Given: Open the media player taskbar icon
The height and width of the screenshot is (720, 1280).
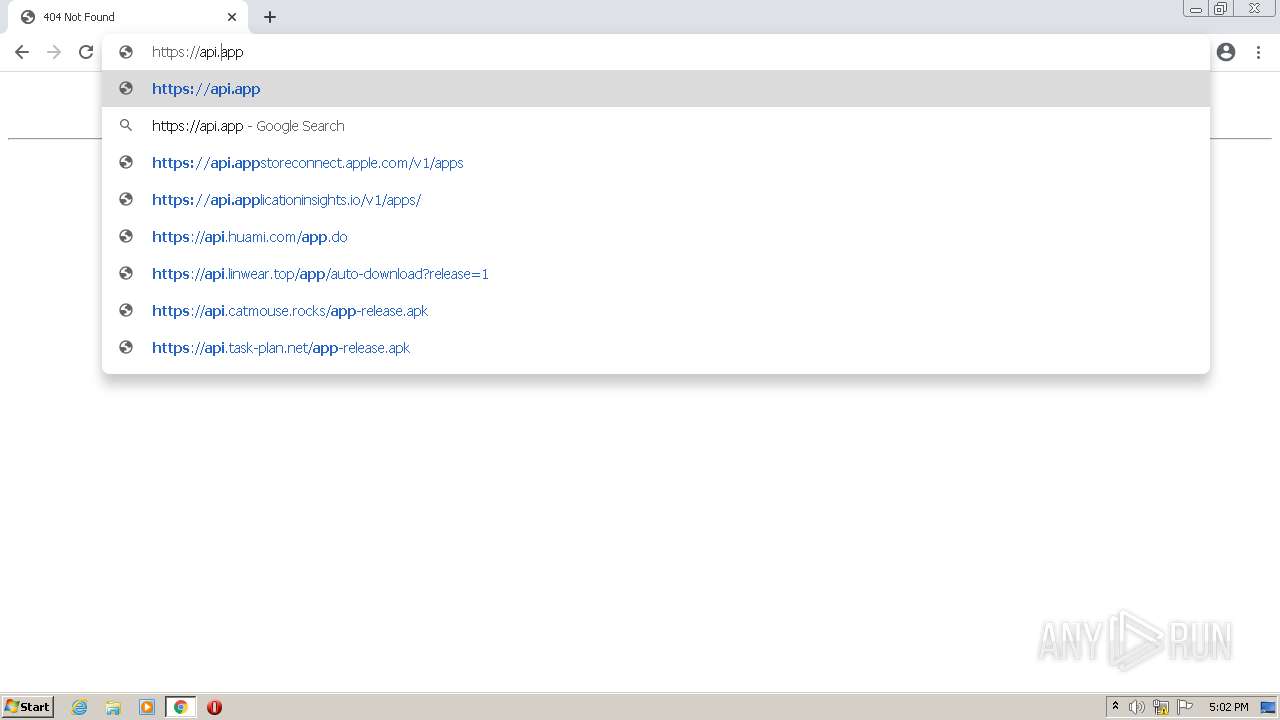Looking at the screenshot, I should (147, 707).
